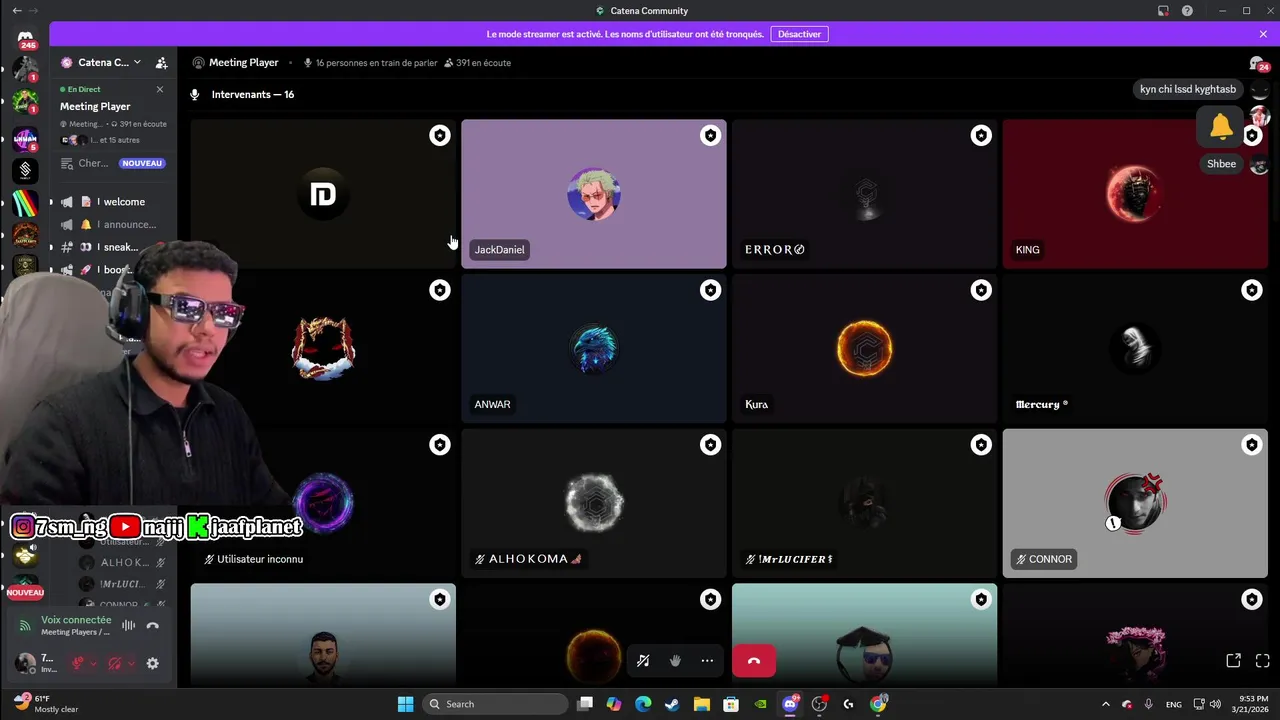The image size is (1280, 720).
Task: Select the ALHOKOMA speaker tile
Action: pyautogui.click(x=594, y=504)
